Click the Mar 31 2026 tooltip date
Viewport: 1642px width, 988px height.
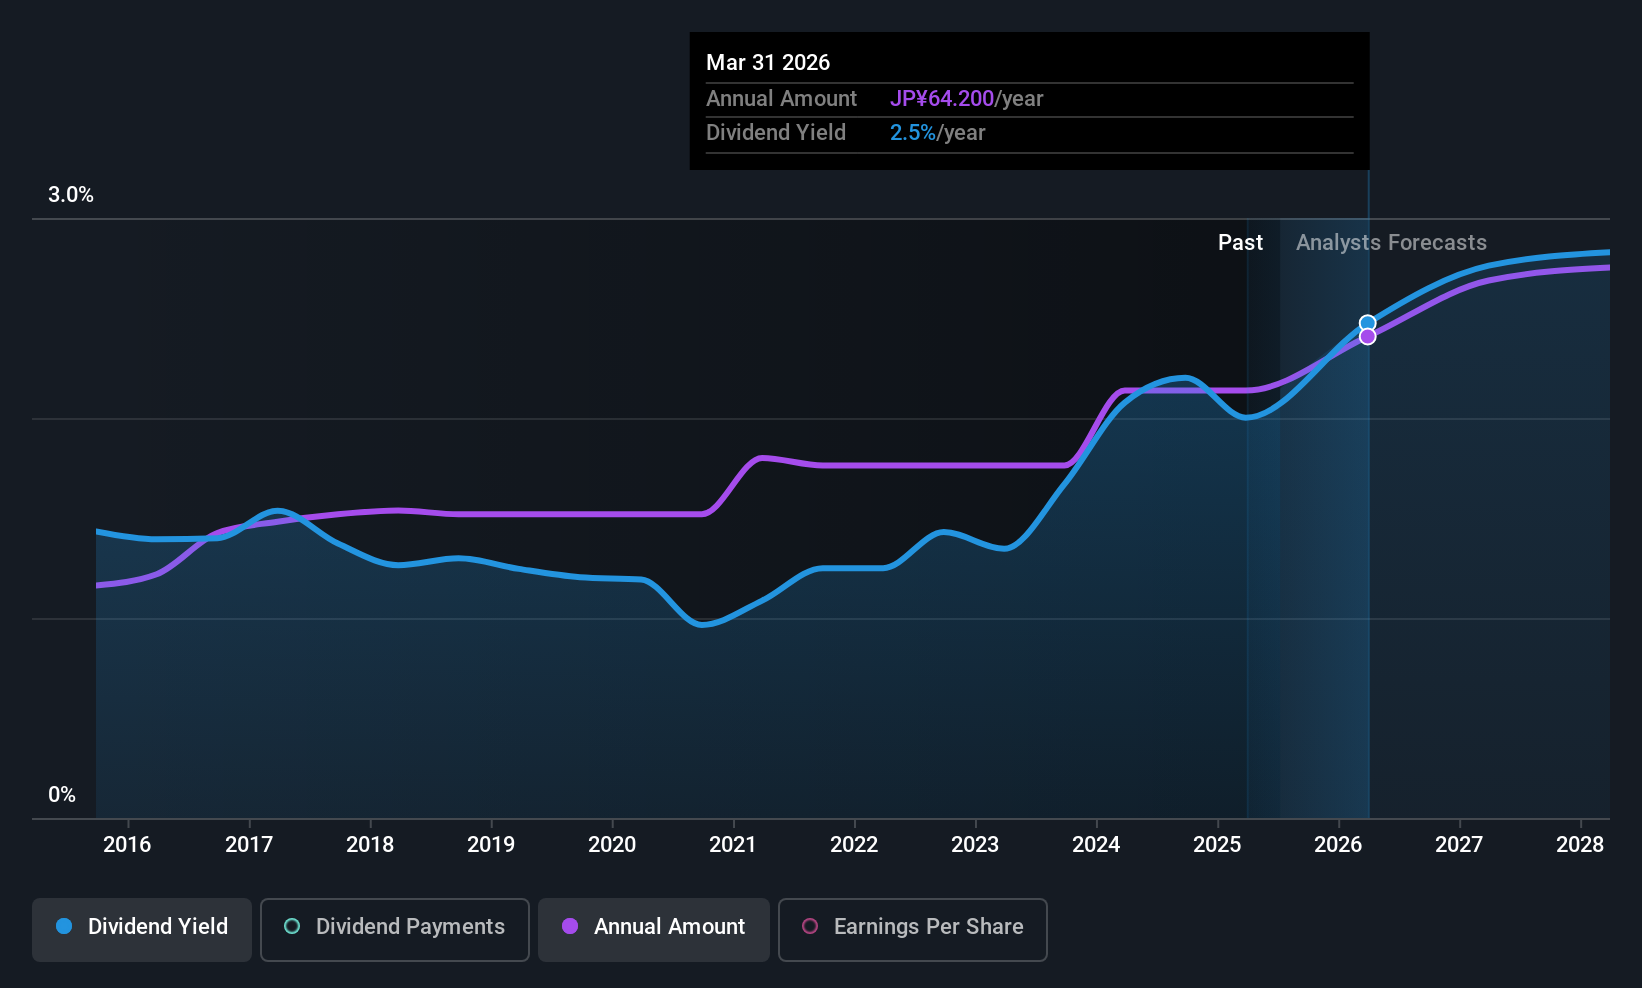(x=768, y=63)
